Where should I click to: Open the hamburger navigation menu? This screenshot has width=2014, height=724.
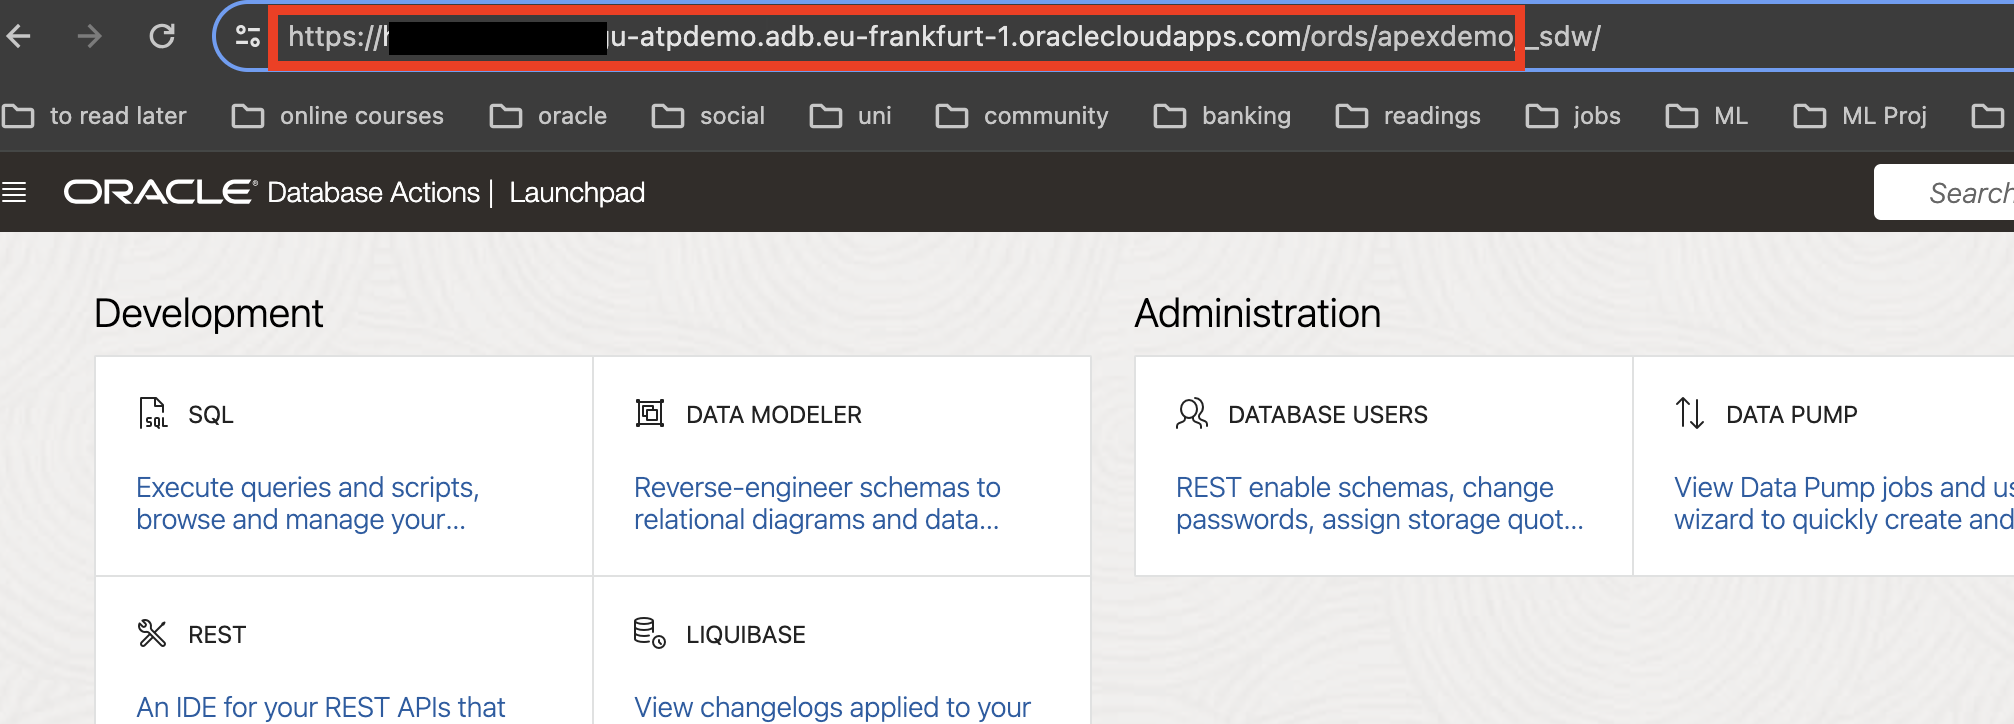click(14, 192)
